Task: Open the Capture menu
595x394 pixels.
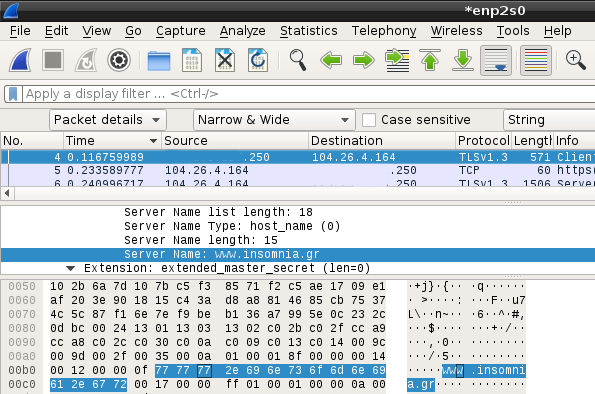Action: (181, 31)
